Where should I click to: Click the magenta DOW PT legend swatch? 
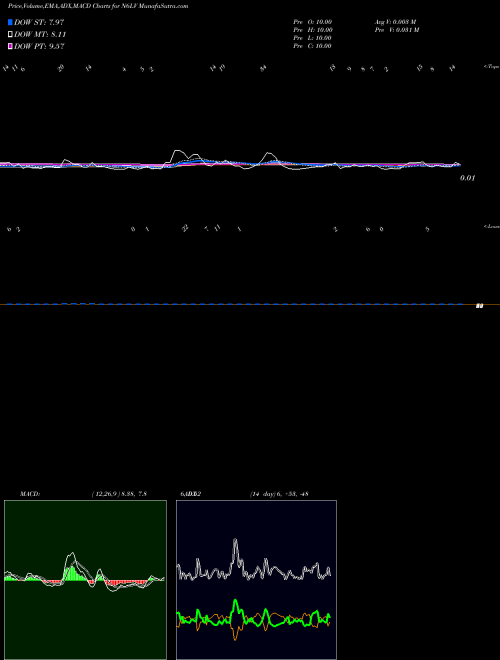coord(11,46)
